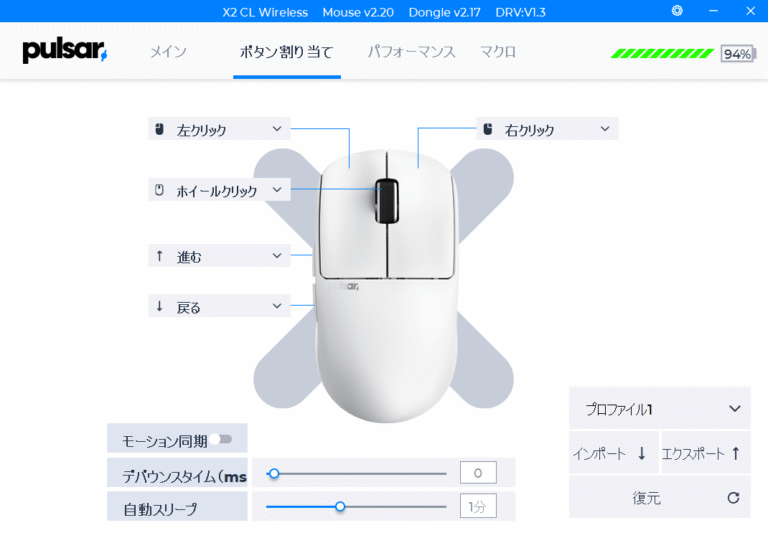Click the インポート button
This screenshot has height=538, width=768.
pyautogui.click(x=614, y=453)
